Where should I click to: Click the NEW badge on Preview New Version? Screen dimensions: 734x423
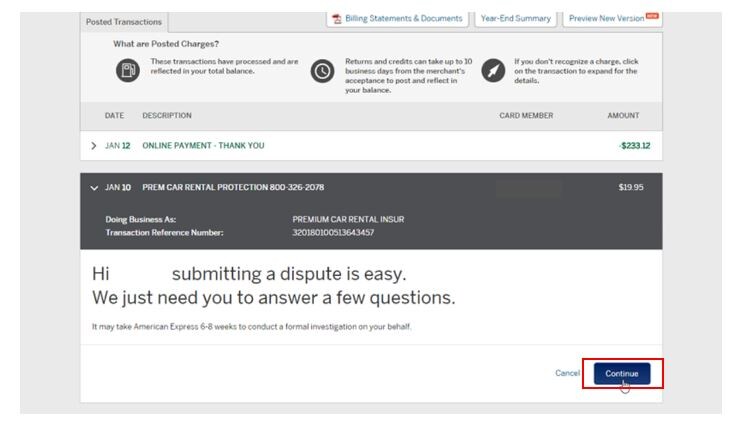[x=652, y=16]
